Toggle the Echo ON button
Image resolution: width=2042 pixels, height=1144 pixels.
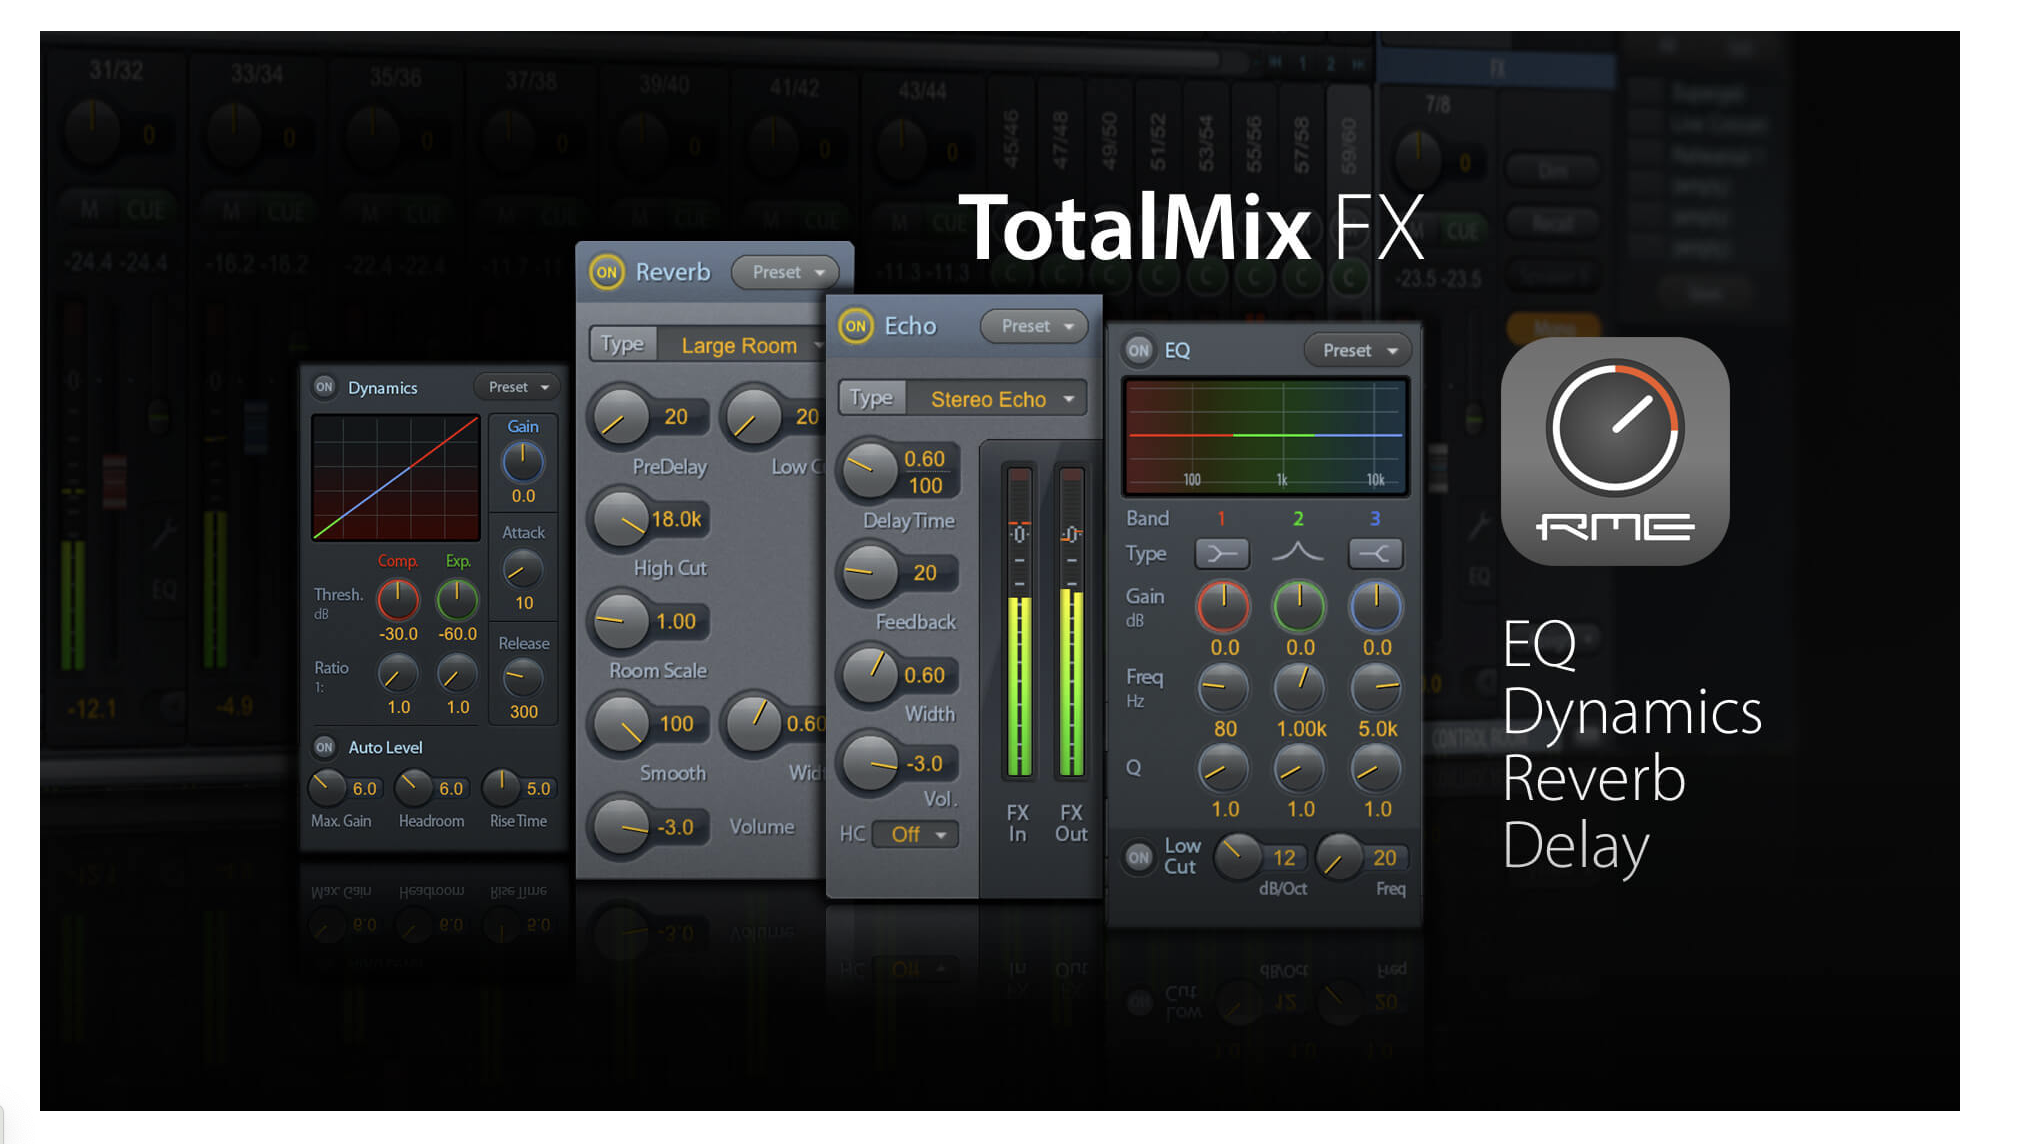pos(855,326)
